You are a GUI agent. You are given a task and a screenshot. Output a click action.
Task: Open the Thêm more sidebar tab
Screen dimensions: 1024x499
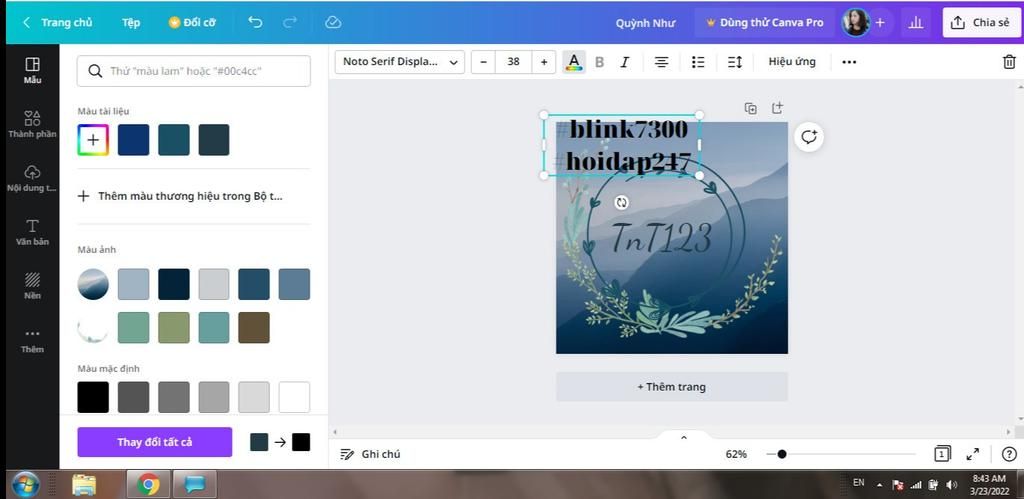click(33, 340)
